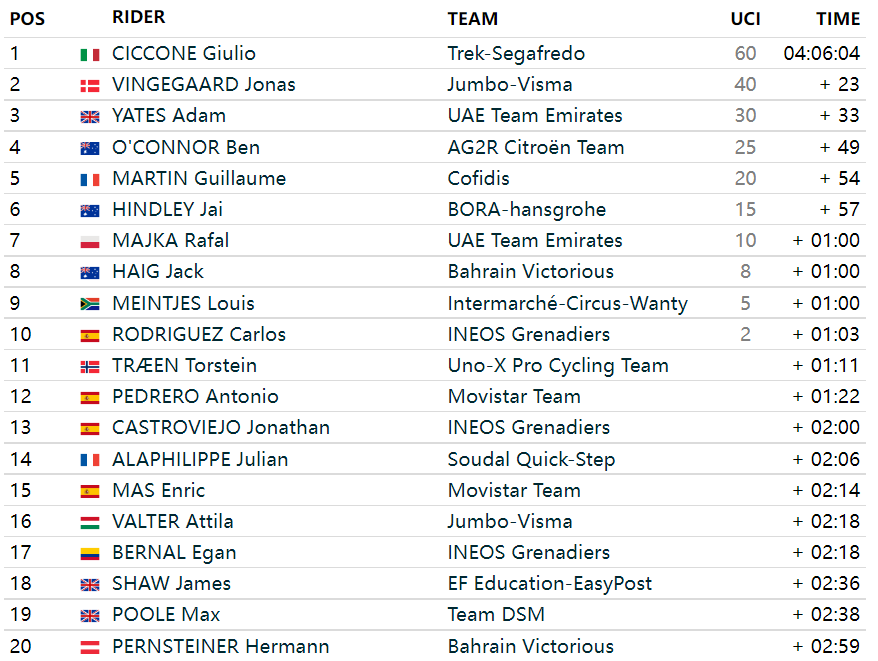This screenshot has height=661, width=878.
Task: Click the Italian flag beside Ciccone
Action: pyautogui.click(x=90, y=55)
